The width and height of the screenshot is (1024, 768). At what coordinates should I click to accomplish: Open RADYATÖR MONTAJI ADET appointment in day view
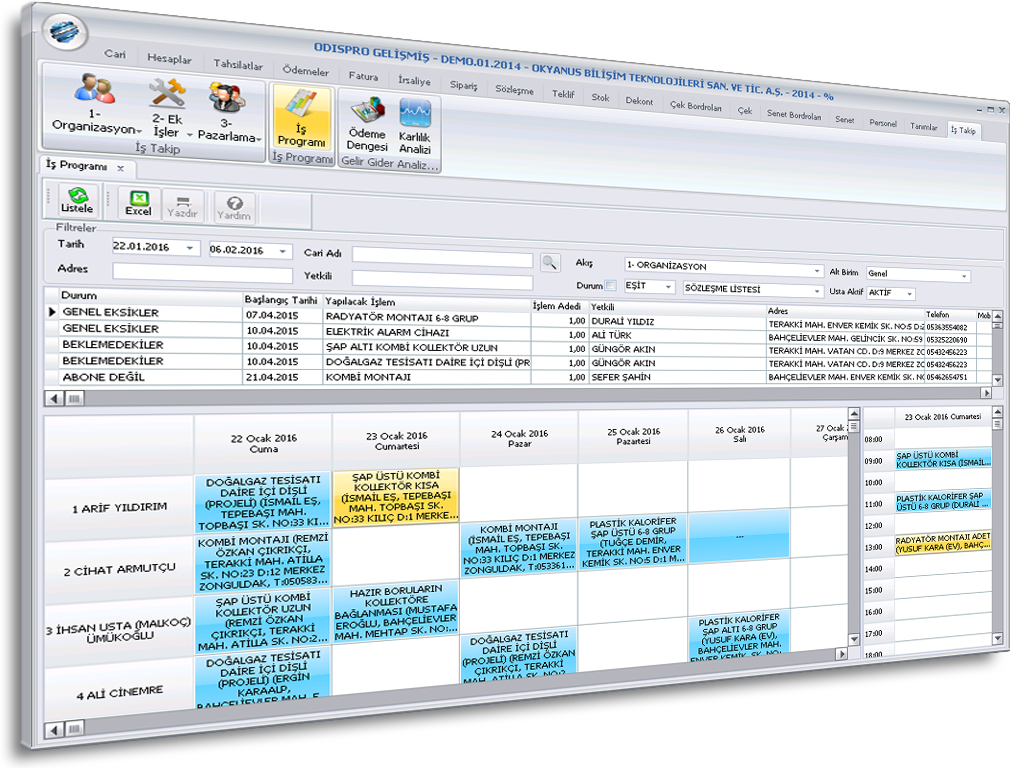[942, 543]
